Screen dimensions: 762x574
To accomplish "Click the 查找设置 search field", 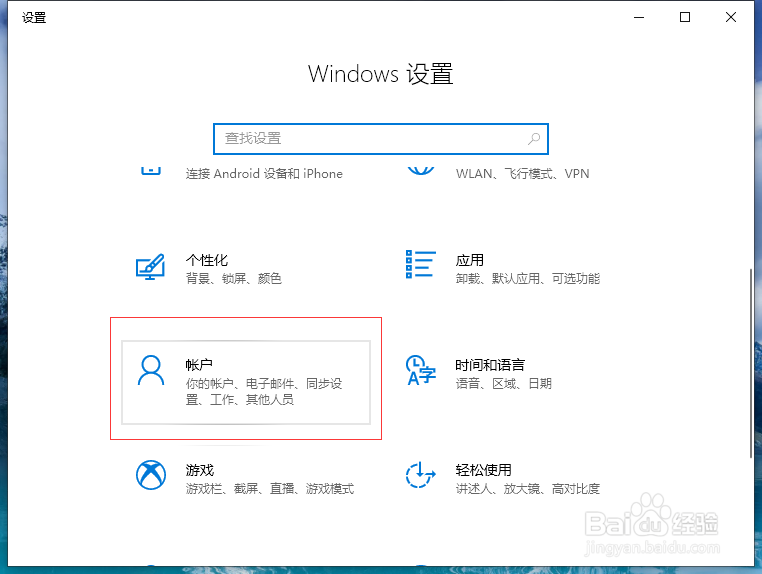I will point(381,139).
